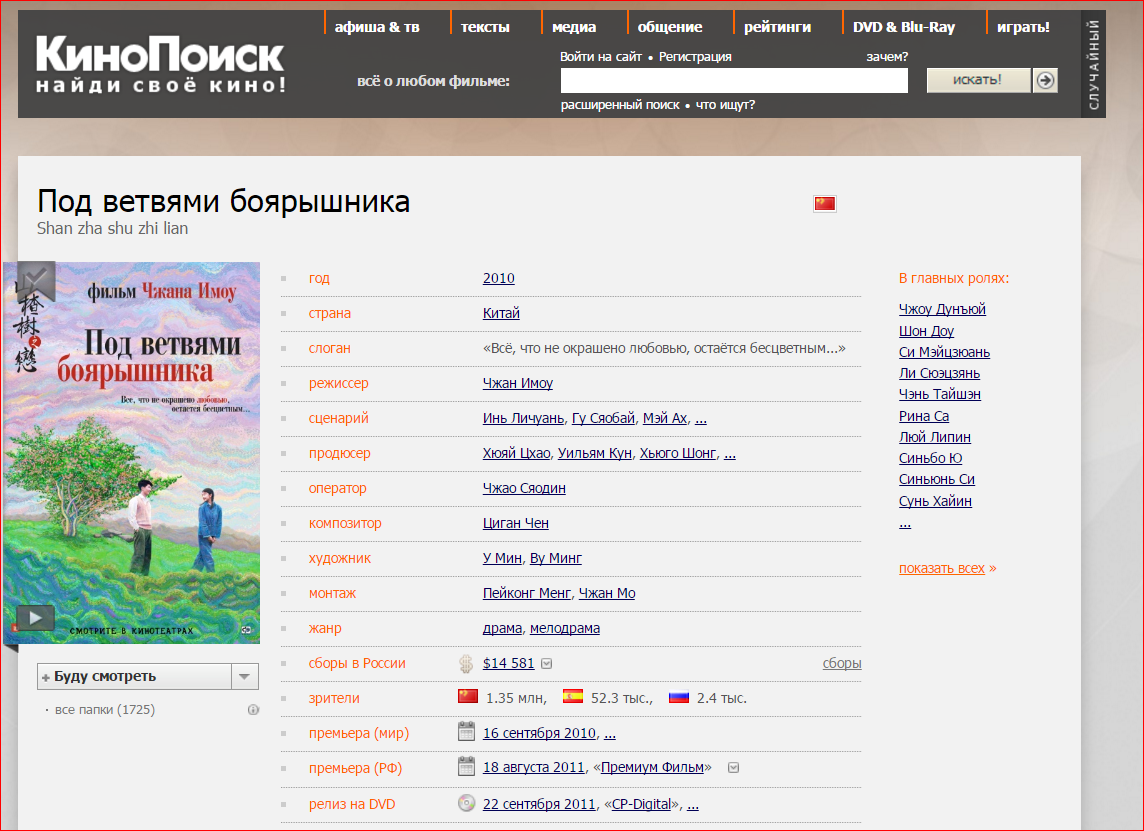
Task: Click the Russia flag in viewers row
Action: click(679, 697)
